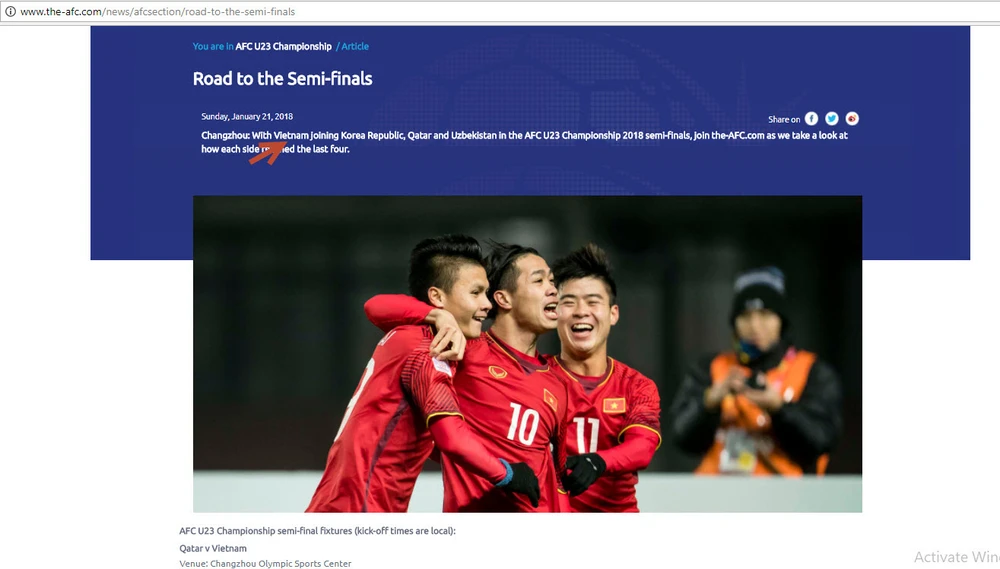Screen dimensions: 1000x569
Task: Click the semi-final fixtures heading line
Action: point(318,531)
